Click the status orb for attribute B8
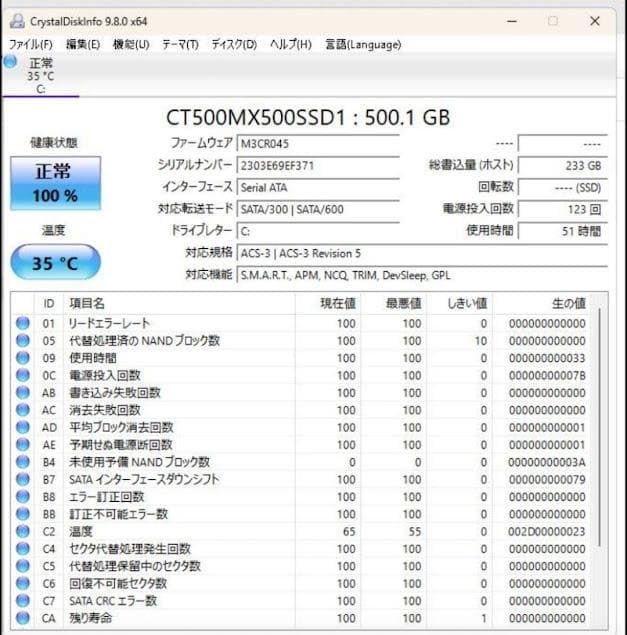The width and height of the screenshot is (627, 635). coord(23,496)
